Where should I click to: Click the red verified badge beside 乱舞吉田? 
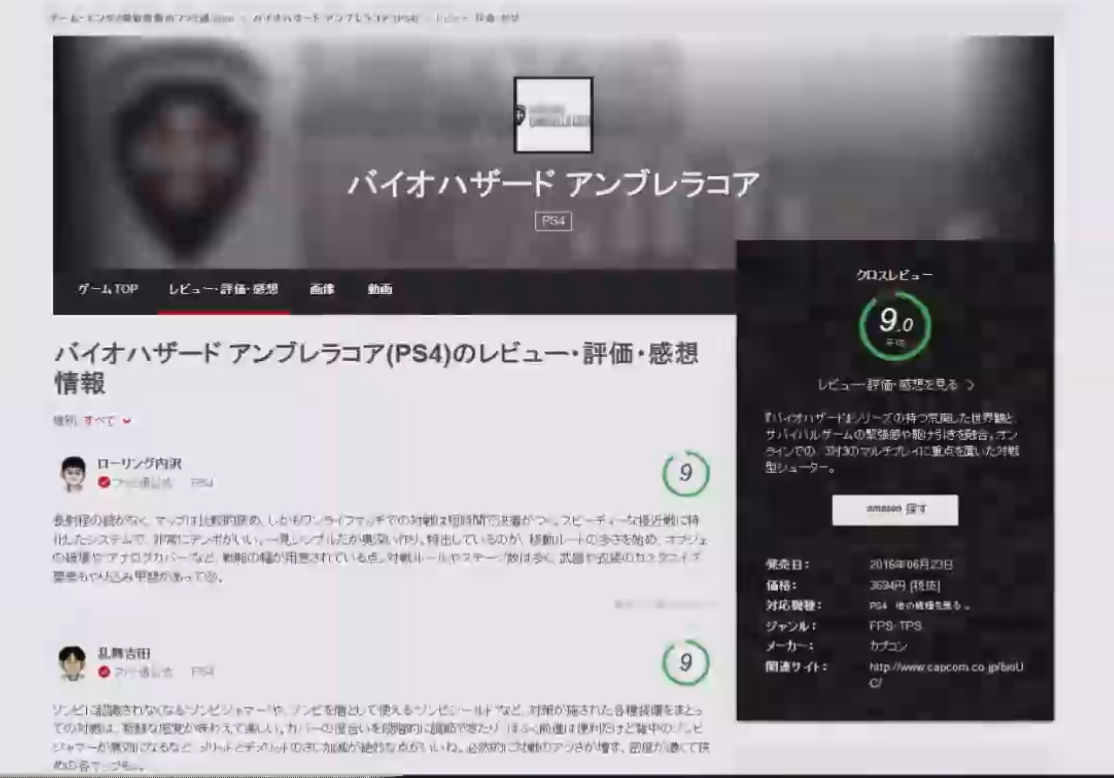pos(104,671)
